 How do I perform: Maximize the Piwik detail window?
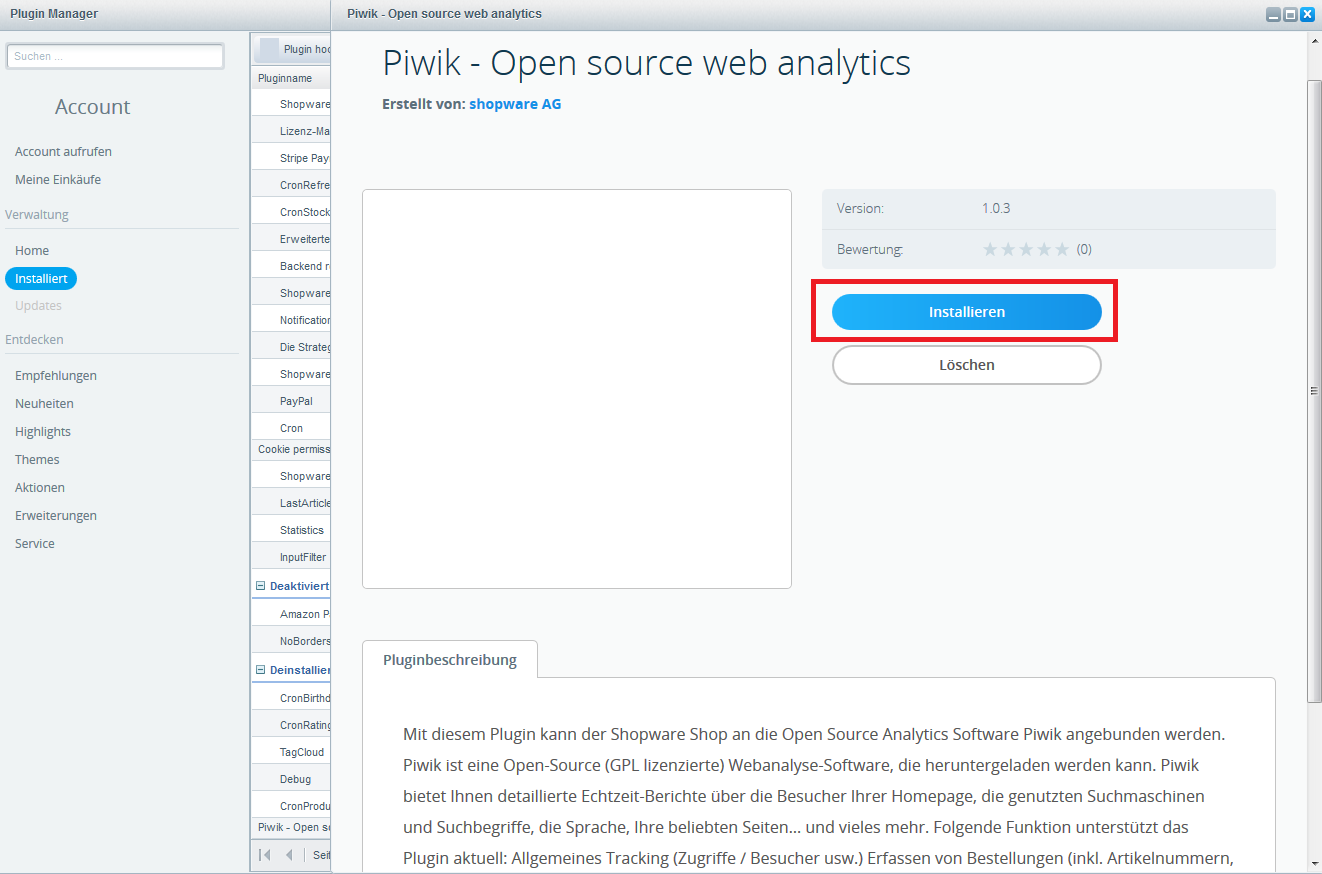tap(1290, 15)
